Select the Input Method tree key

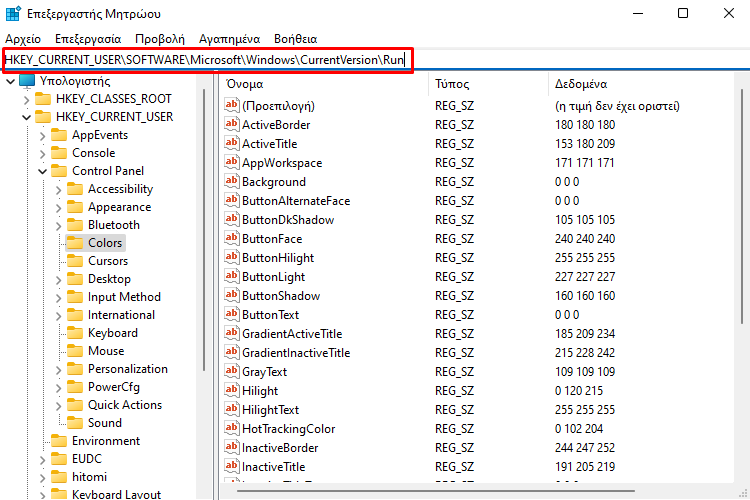pyautogui.click(x=124, y=297)
